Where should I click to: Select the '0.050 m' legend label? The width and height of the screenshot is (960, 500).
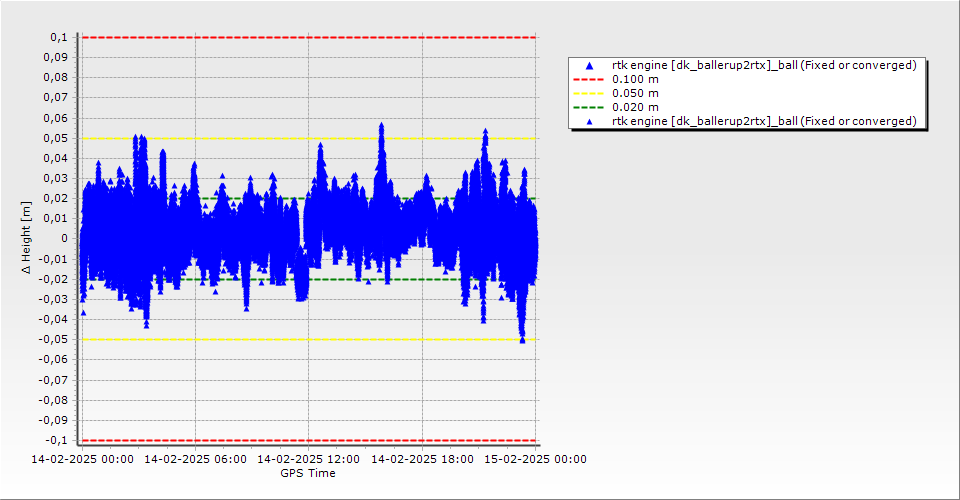tap(636, 93)
